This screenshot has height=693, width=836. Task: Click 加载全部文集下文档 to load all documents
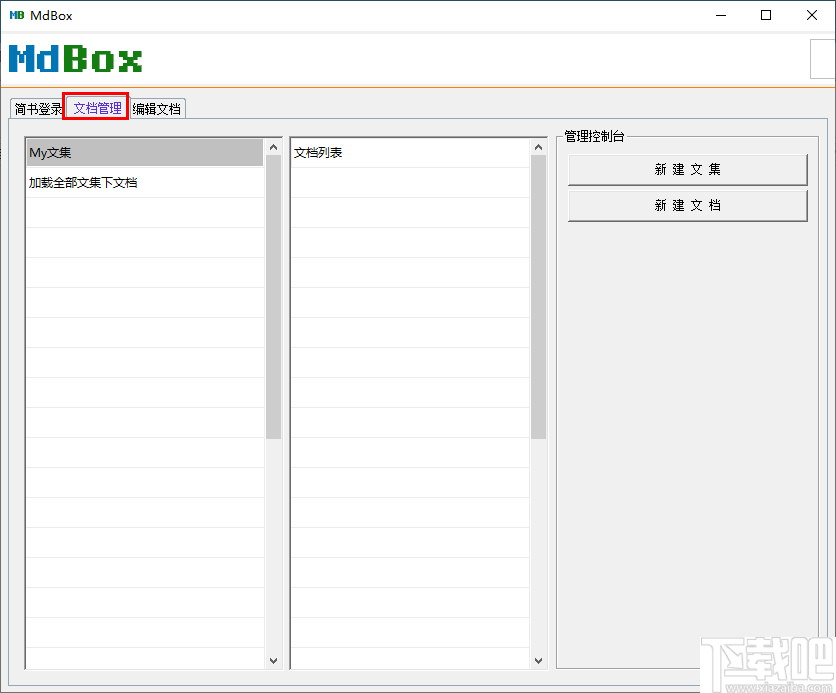click(80, 183)
